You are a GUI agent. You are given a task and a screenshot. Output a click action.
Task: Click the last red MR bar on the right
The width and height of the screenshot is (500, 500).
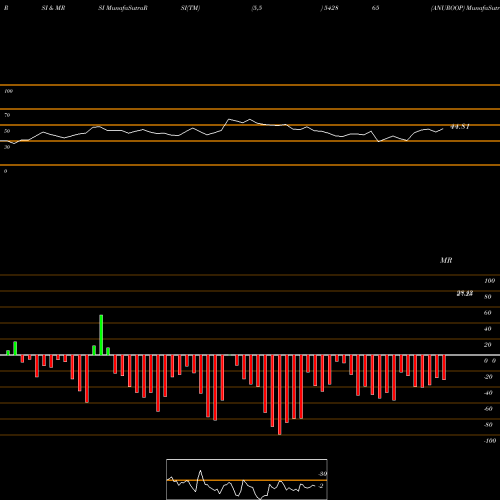(444, 368)
